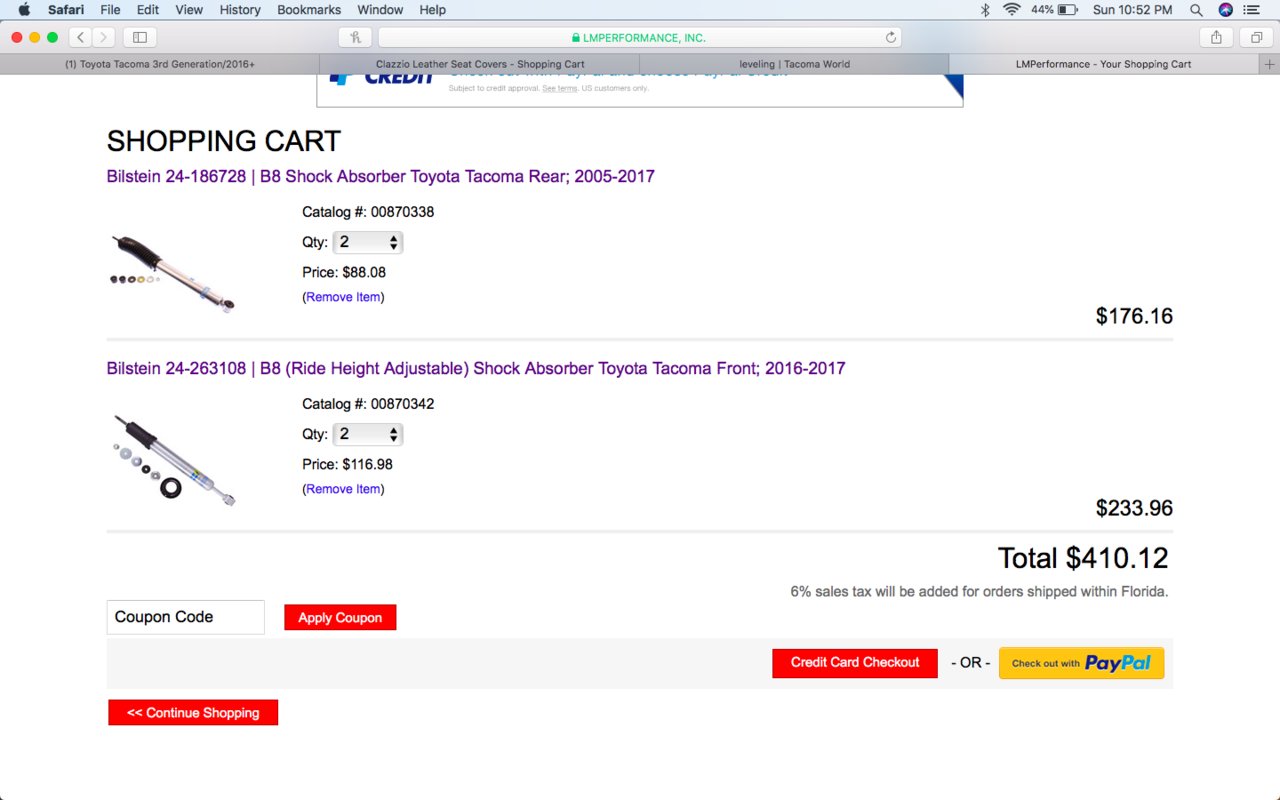Image resolution: width=1280 pixels, height=800 pixels.
Task: Open Wi-Fi status menu
Action: click(x=1012, y=10)
